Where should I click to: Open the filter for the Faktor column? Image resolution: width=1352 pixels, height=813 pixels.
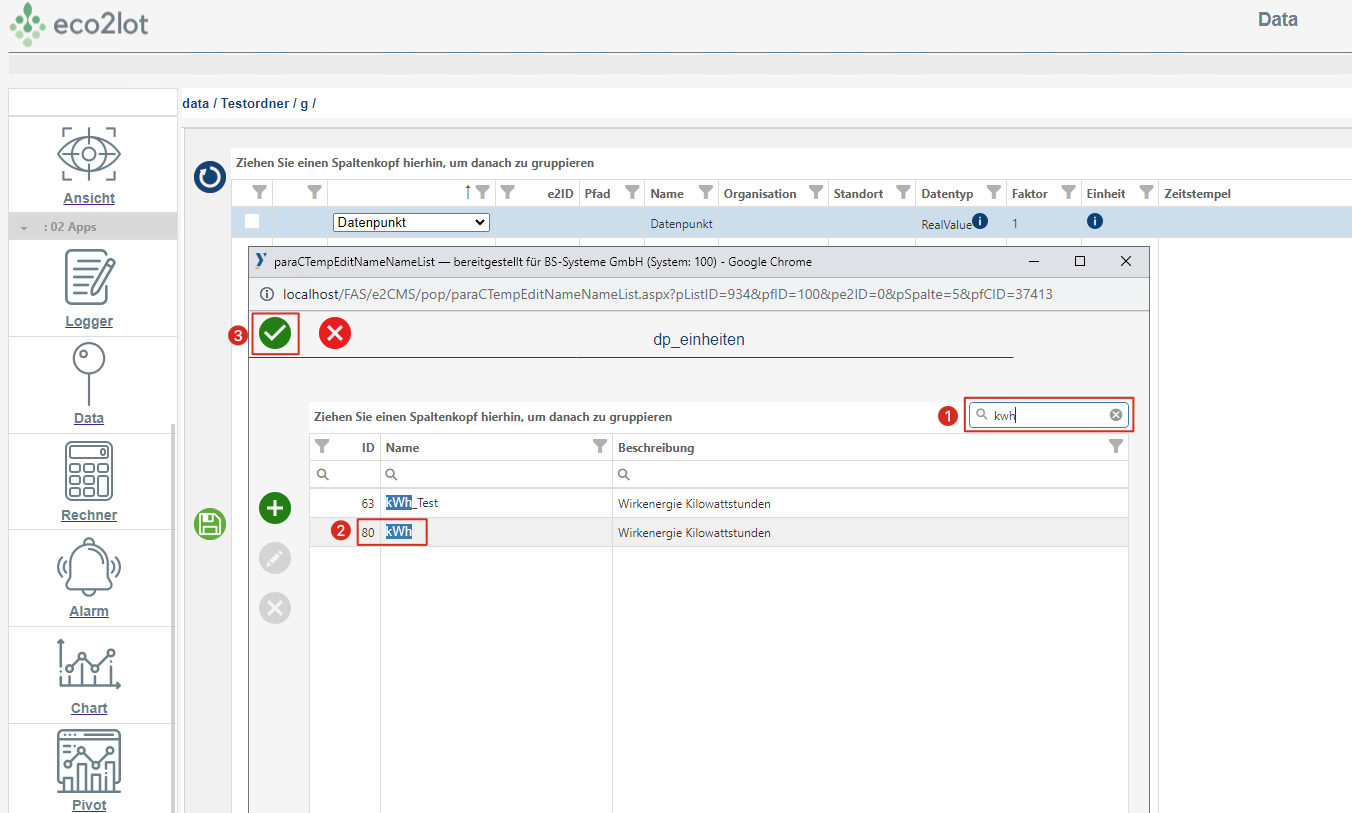[1069, 193]
